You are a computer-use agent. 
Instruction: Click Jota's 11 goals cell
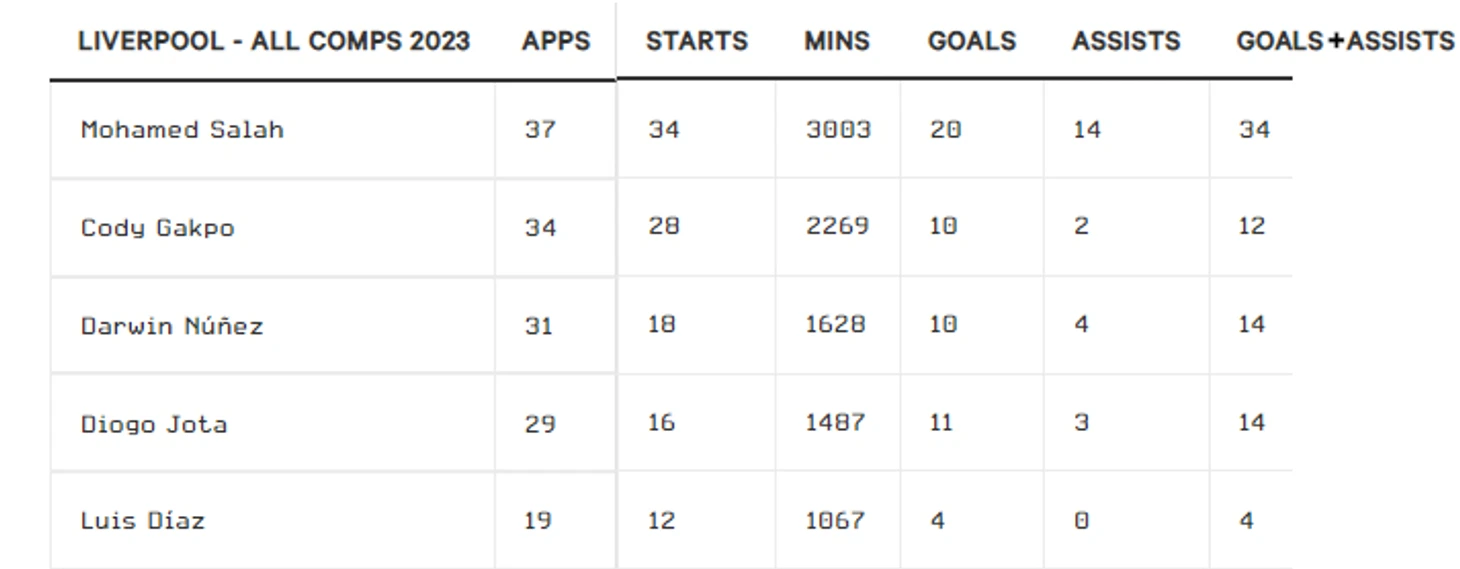point(941,423)
